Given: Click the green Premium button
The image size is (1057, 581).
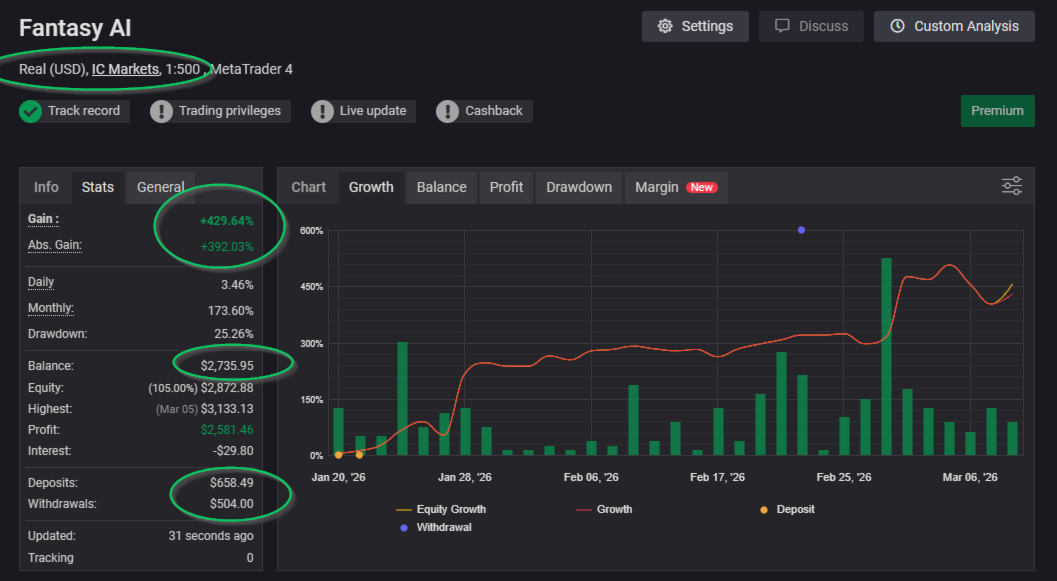Looking at the screenshot, I should (997, 111).
